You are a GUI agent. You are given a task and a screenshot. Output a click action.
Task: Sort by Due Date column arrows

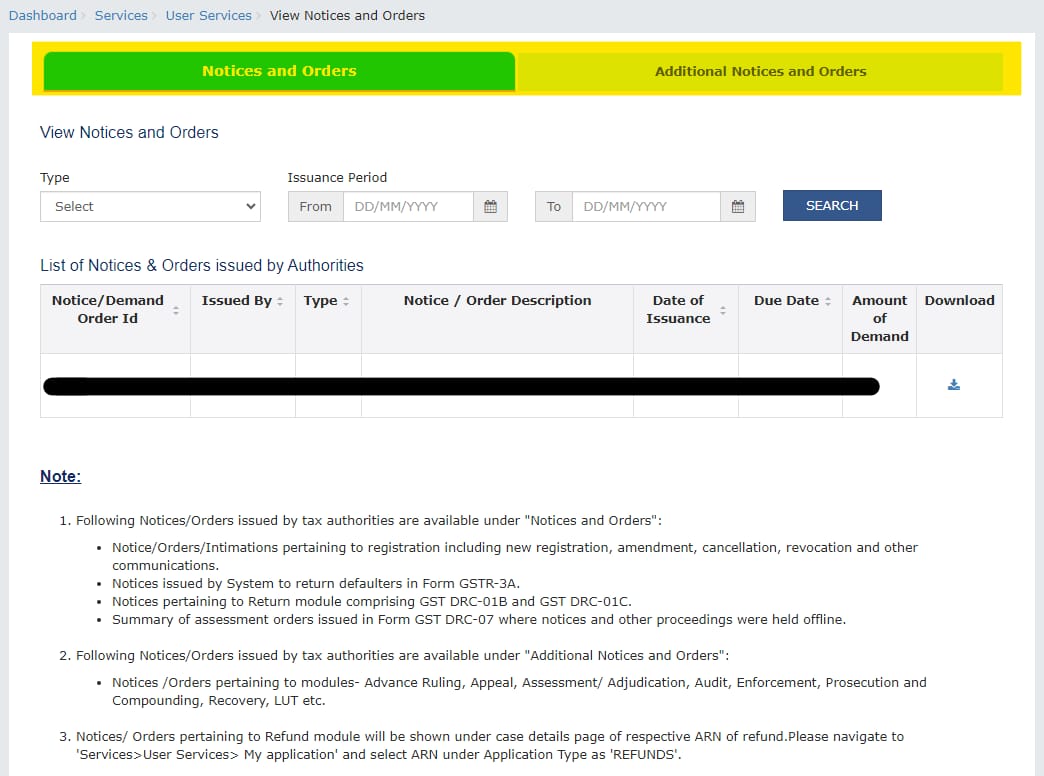828,301
